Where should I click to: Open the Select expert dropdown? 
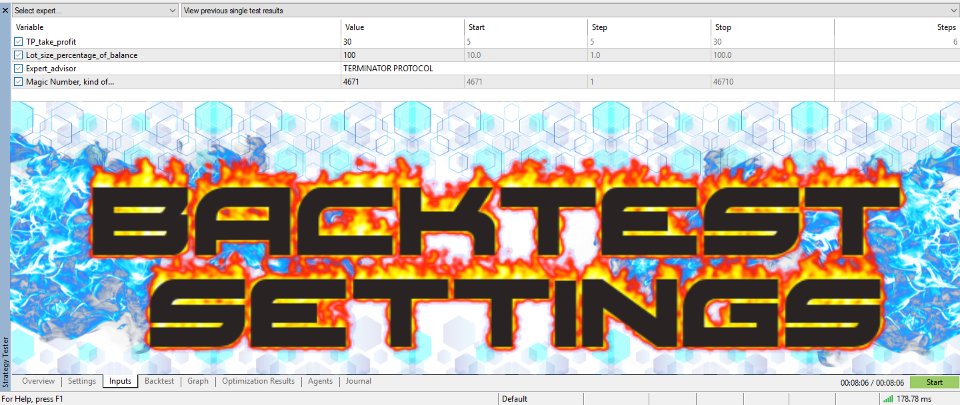[x=95, y=10]
